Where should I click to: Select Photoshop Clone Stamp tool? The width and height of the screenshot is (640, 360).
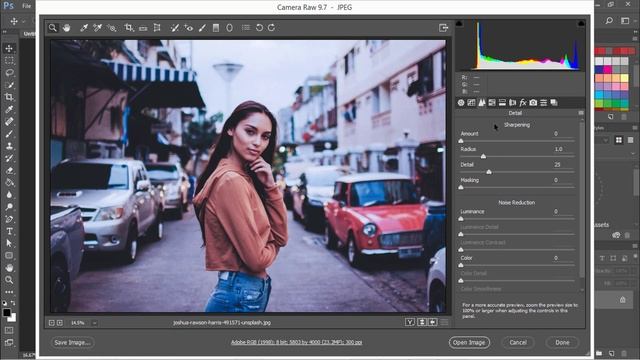point(9,146)
